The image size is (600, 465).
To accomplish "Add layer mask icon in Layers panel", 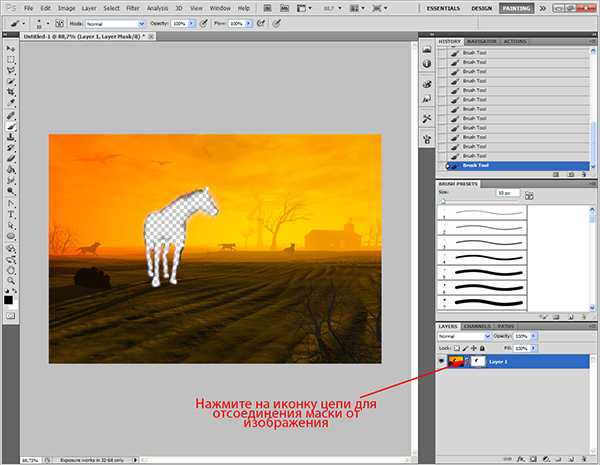I will point(533,459).
